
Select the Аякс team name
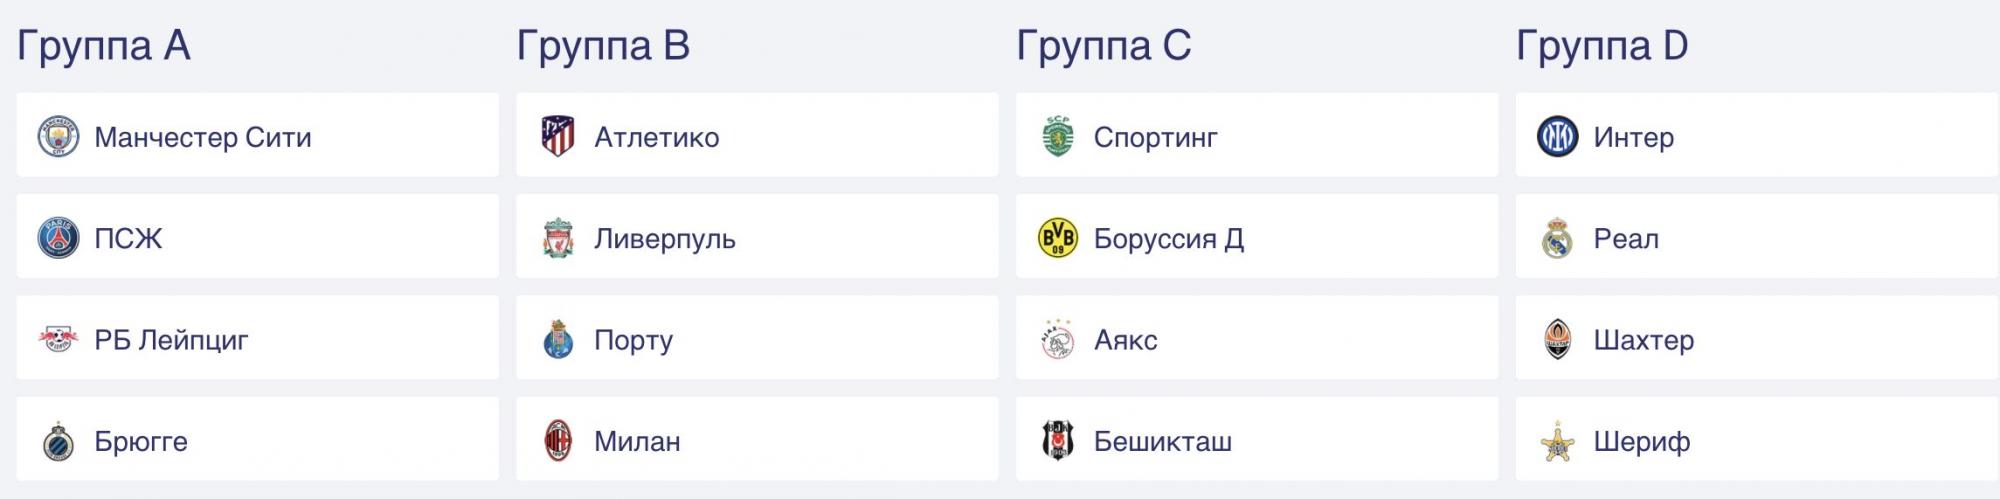tap(1125, 340)
